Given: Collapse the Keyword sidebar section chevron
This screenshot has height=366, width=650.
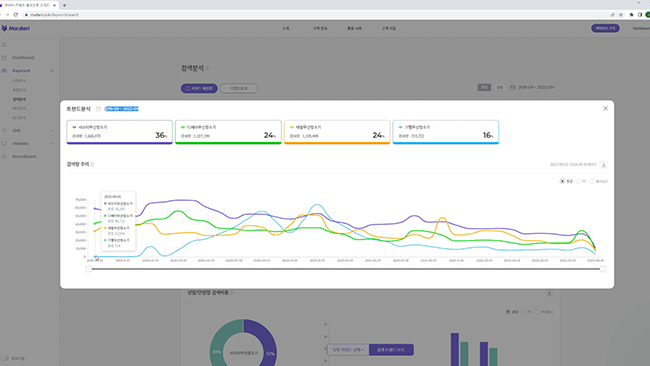Looking at the screenshot, I should (52, 71).
